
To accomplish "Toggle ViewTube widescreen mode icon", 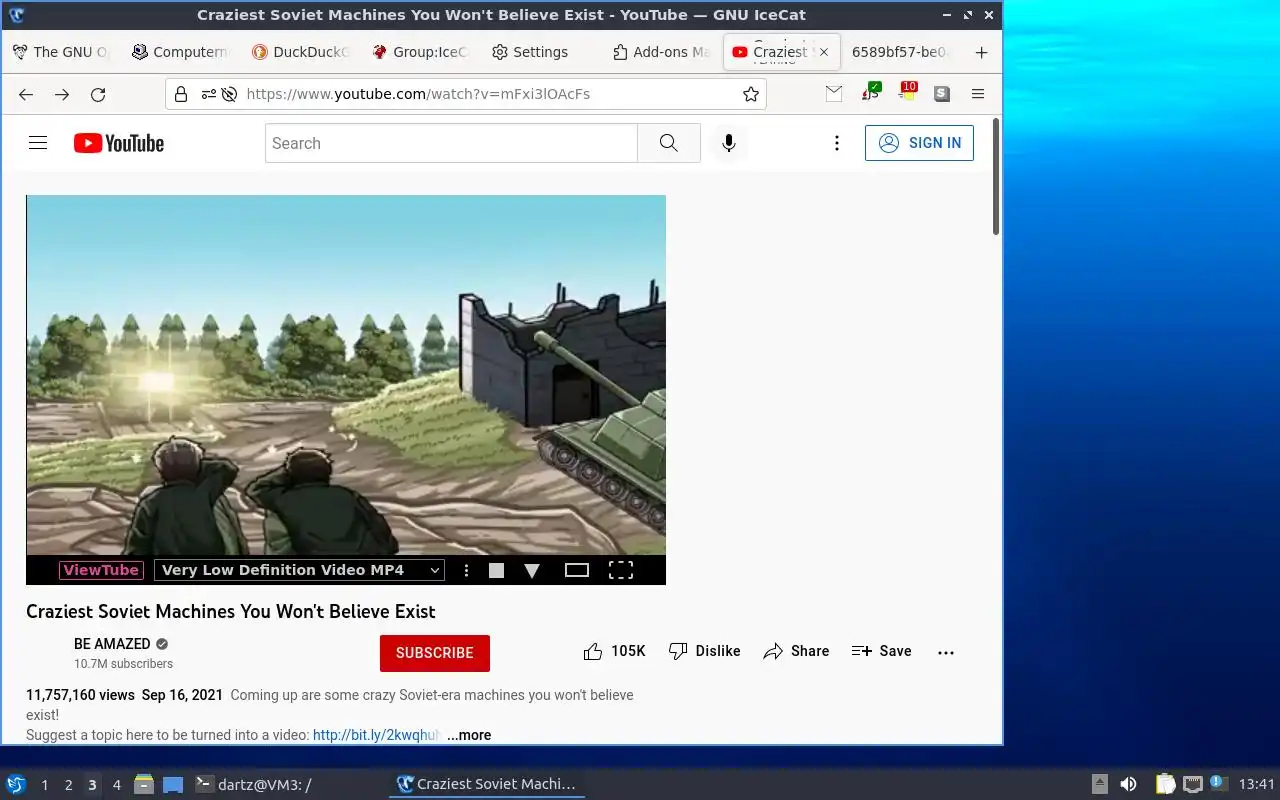I will (x=577, y=570).
